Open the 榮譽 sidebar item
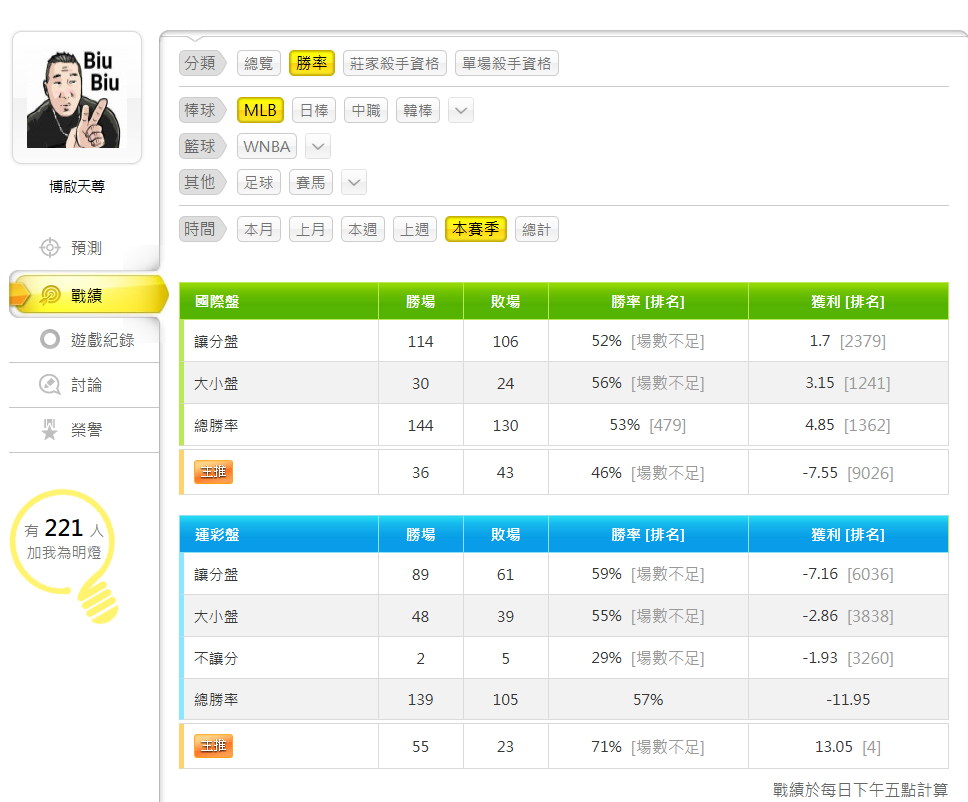 click(84, 429)
